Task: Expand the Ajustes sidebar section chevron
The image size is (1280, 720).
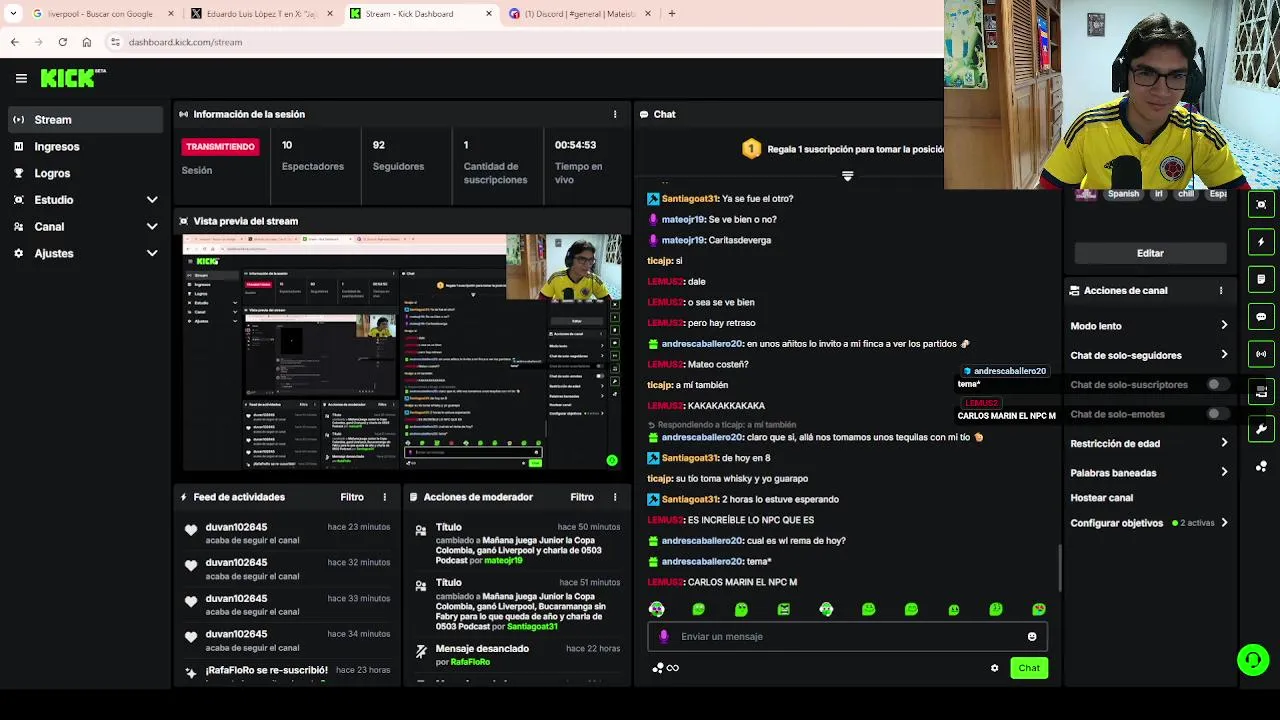Action: tap(152, 254)
